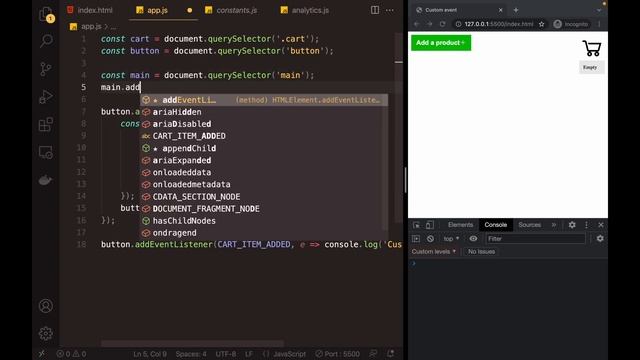
Task: Click the green Add a product button
Action: [x=441, y=43]
